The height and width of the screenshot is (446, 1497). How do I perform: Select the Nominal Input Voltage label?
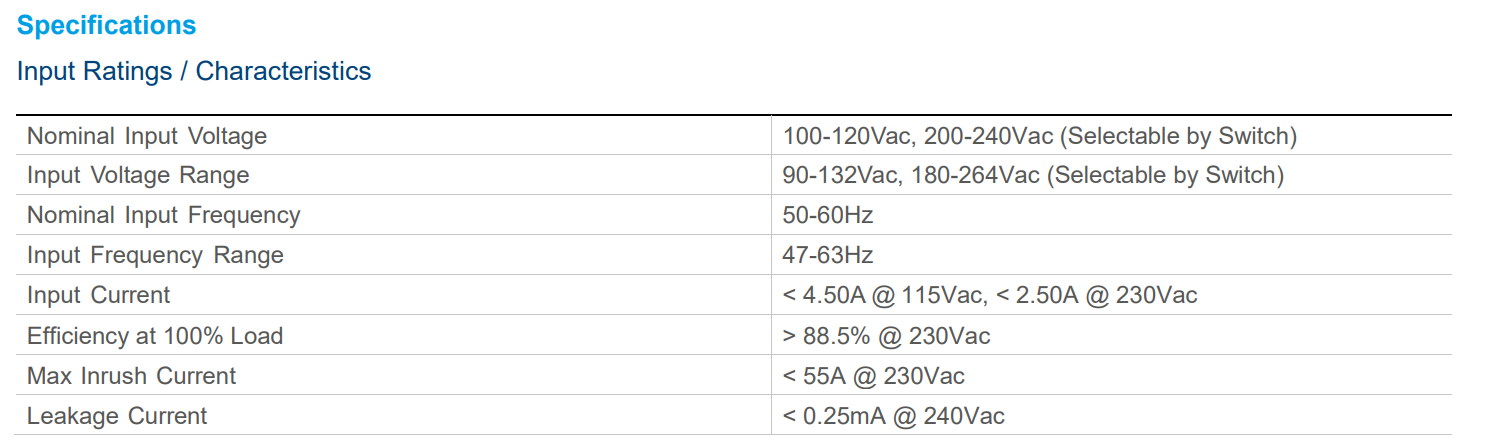click(147, 136)
